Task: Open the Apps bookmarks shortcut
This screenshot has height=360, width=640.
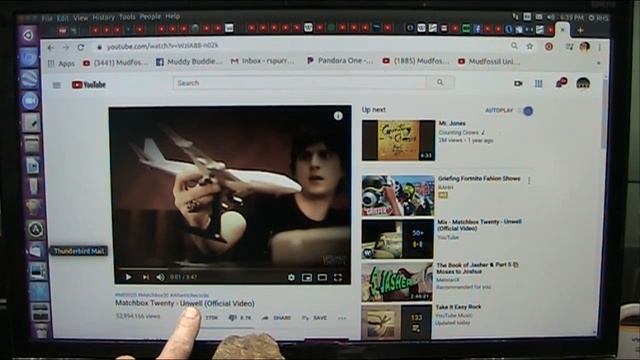Action: 62,64
